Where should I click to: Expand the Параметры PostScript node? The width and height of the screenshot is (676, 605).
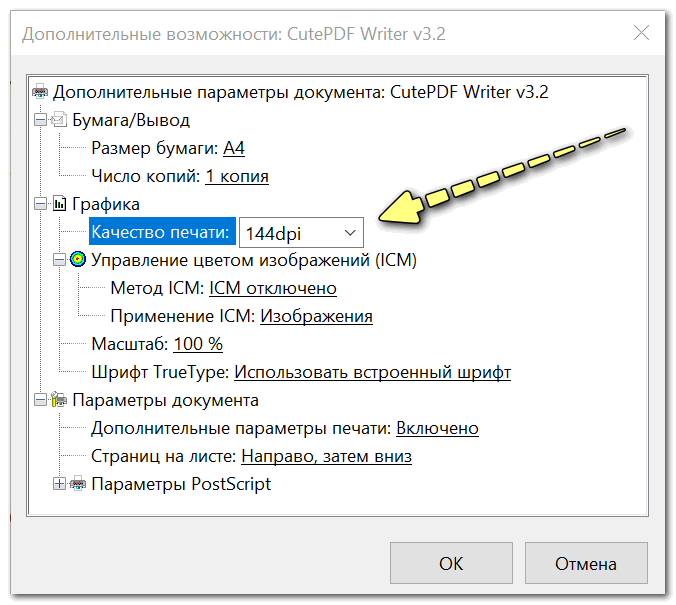pyautogui.click(x=59, y=484)
